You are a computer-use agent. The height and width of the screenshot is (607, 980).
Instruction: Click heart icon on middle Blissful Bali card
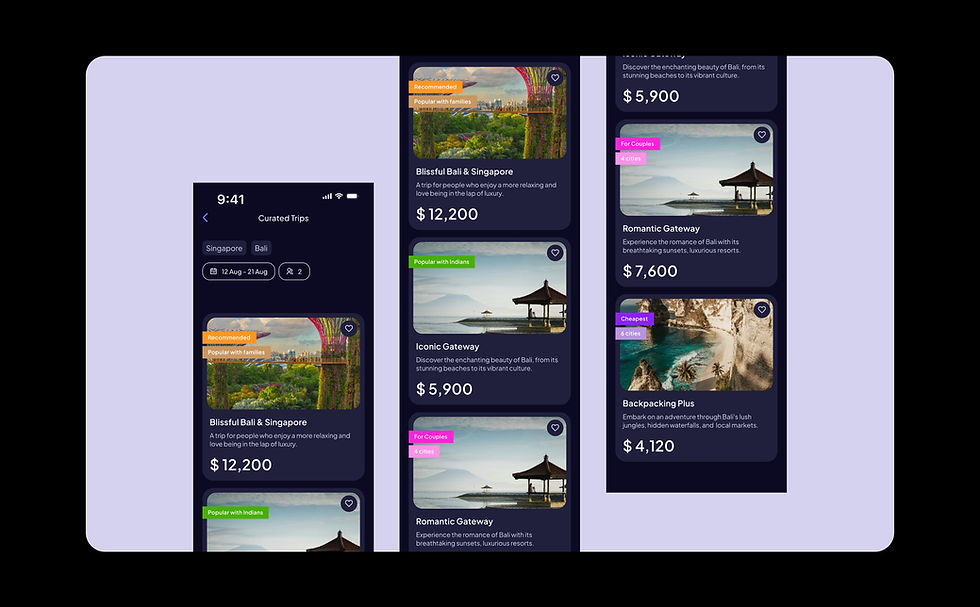point(555,78)
